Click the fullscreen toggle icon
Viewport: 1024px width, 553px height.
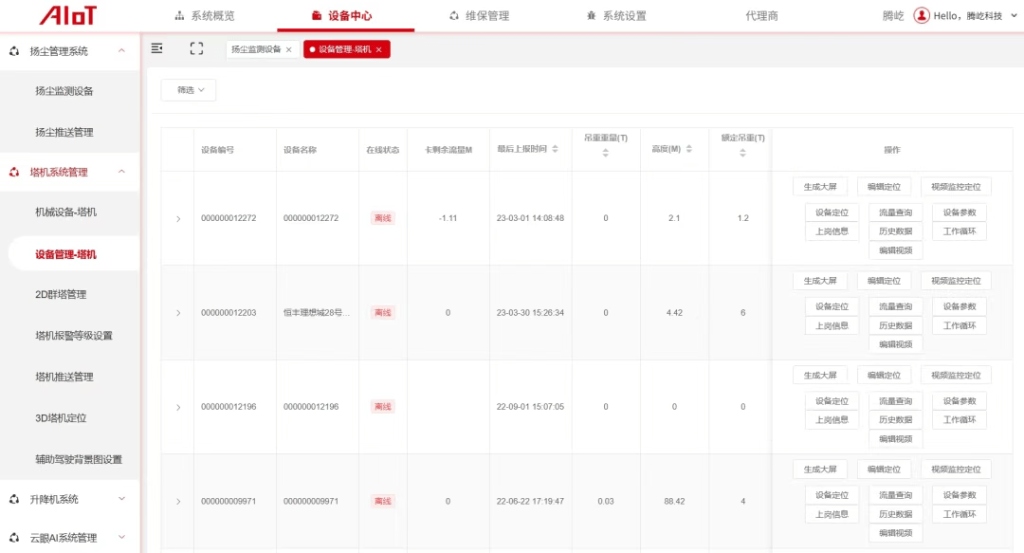196,48
